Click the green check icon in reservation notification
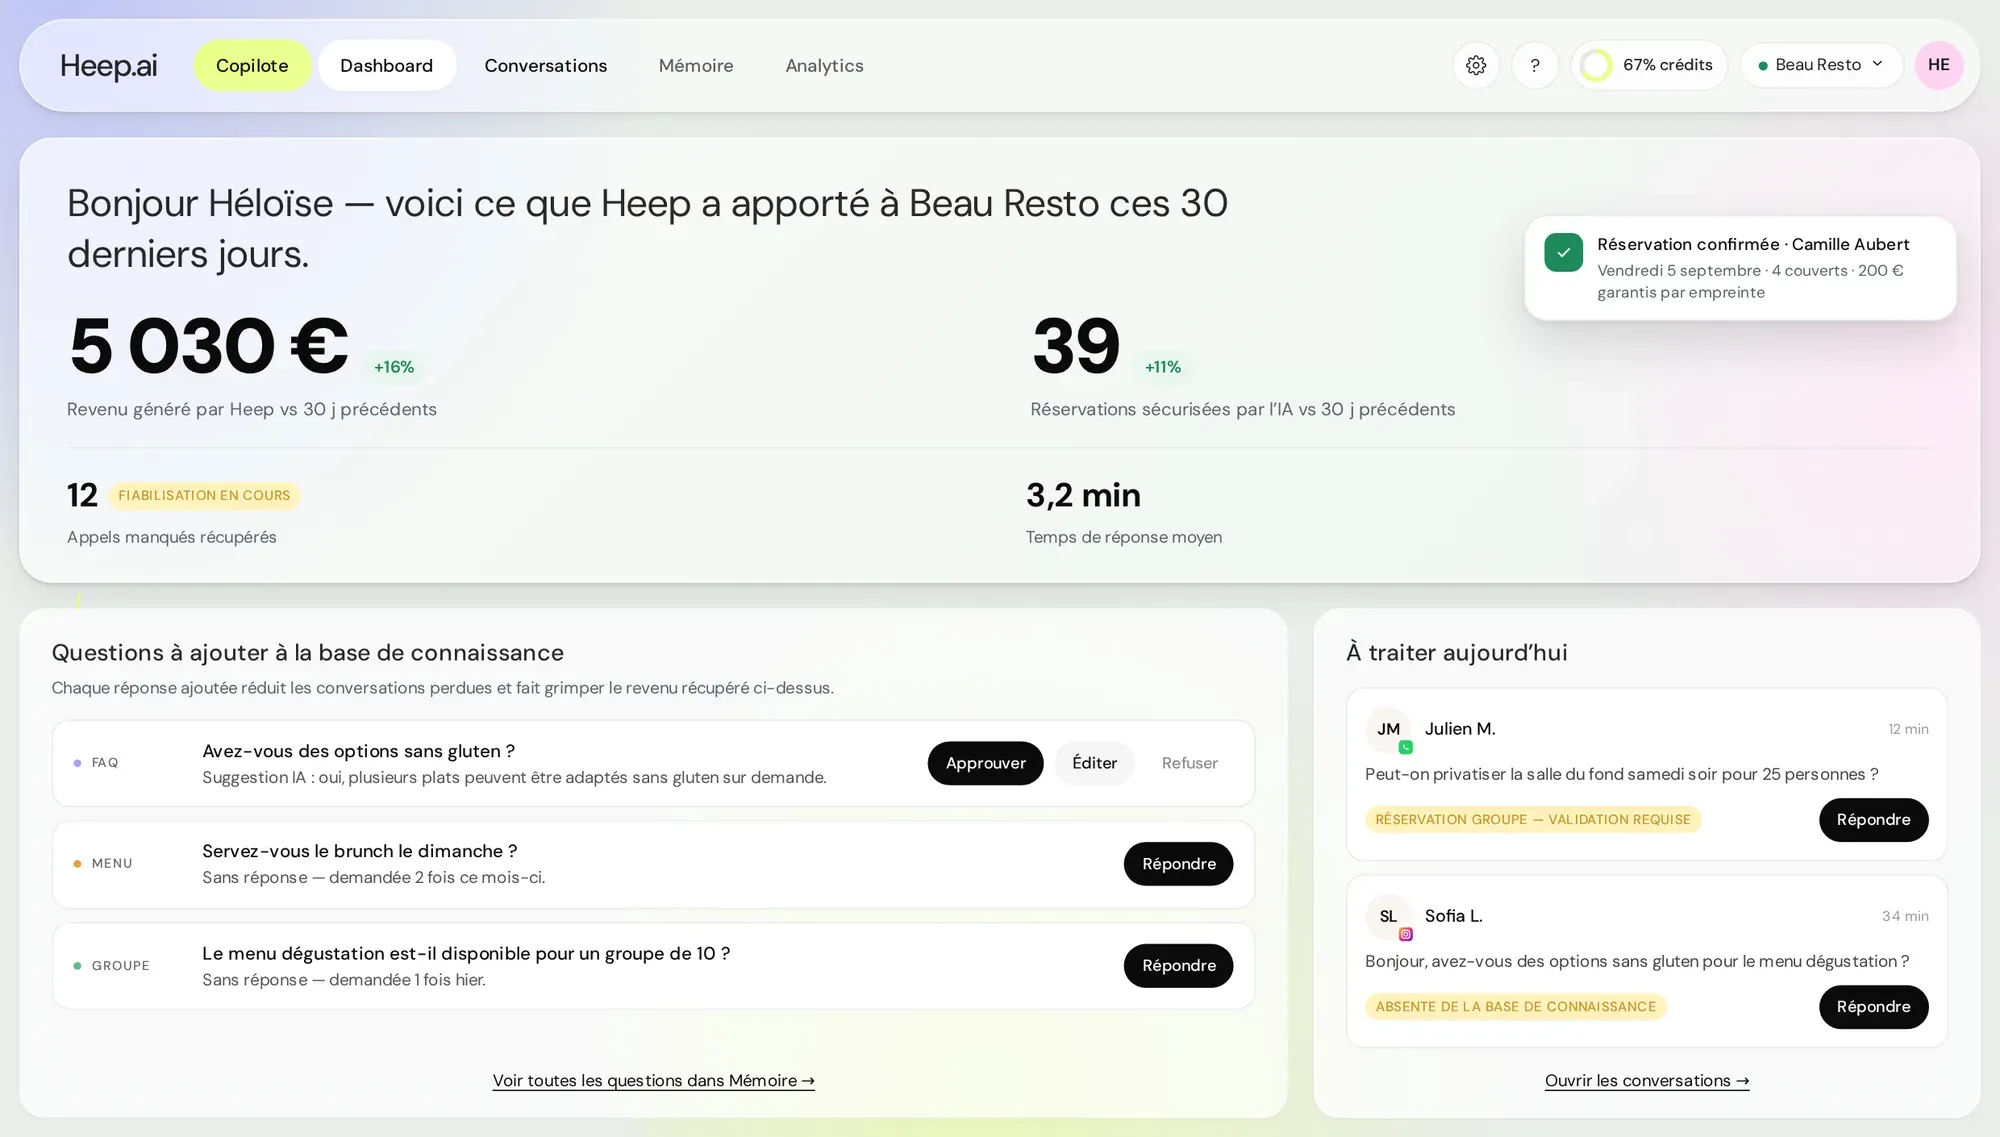Viewport: 2000px width, 1137px height. tap(1563, 253)
